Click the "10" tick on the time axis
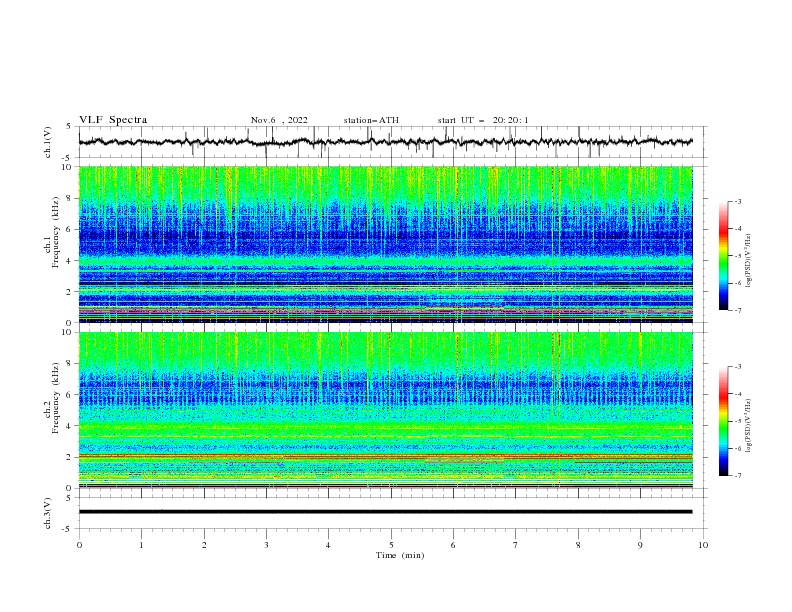 [x=703, y=545]
